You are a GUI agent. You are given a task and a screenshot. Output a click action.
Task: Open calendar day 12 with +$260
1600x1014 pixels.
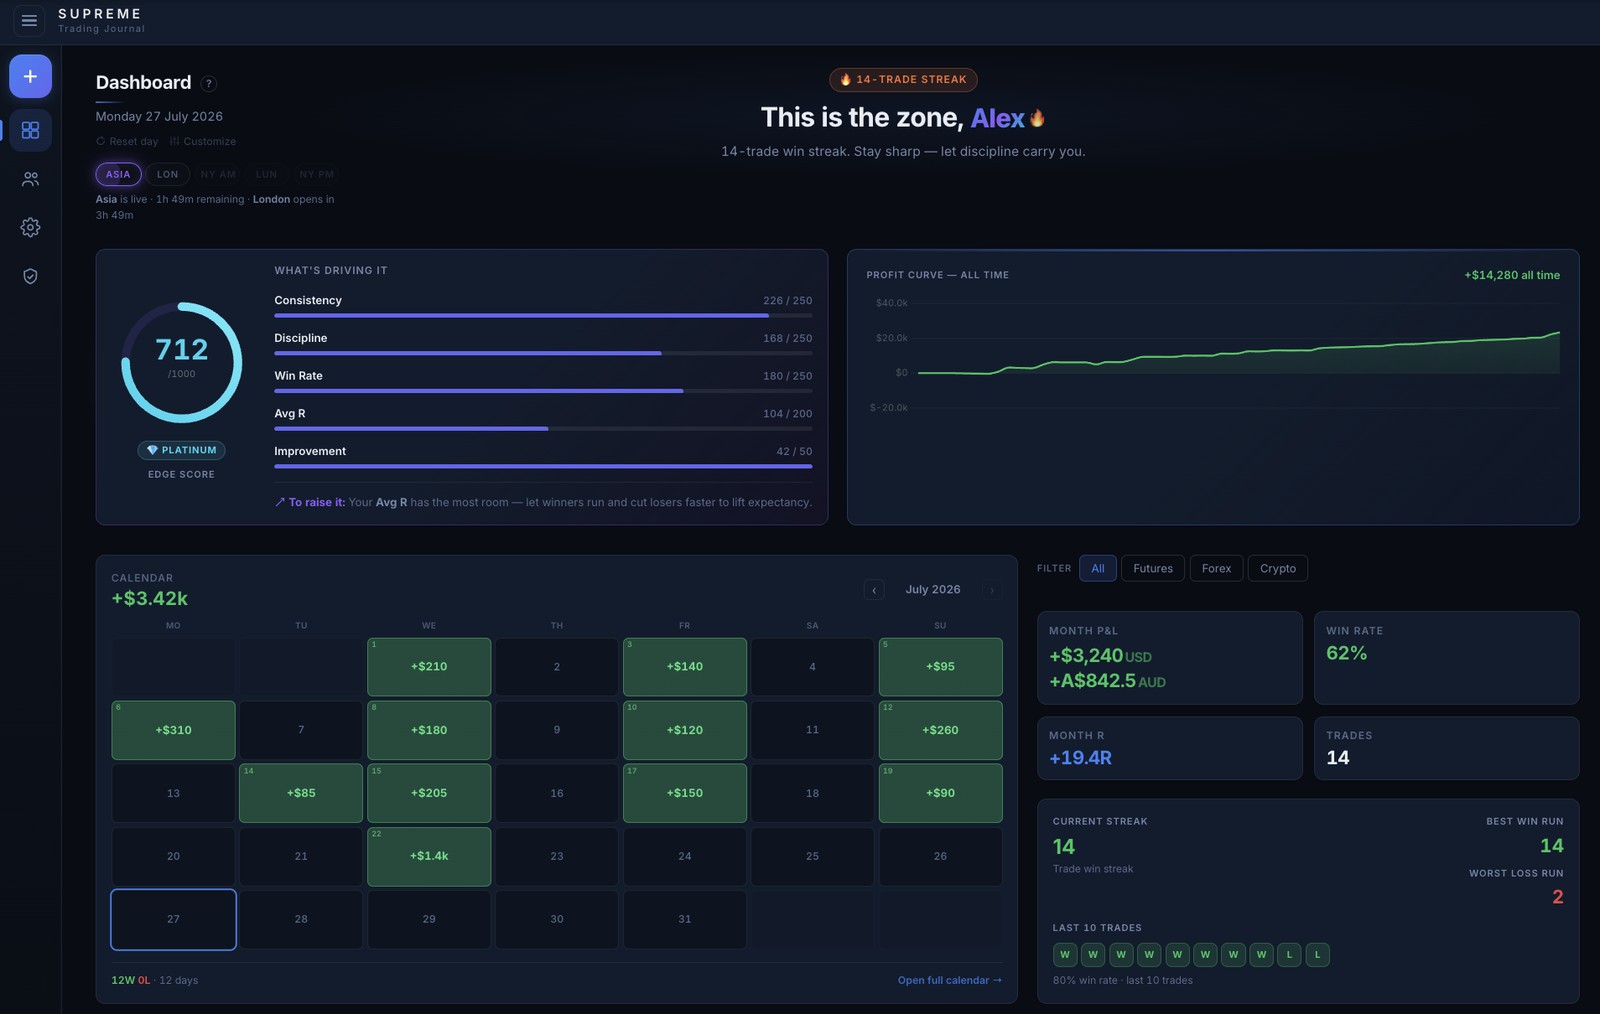coord(940,730)
